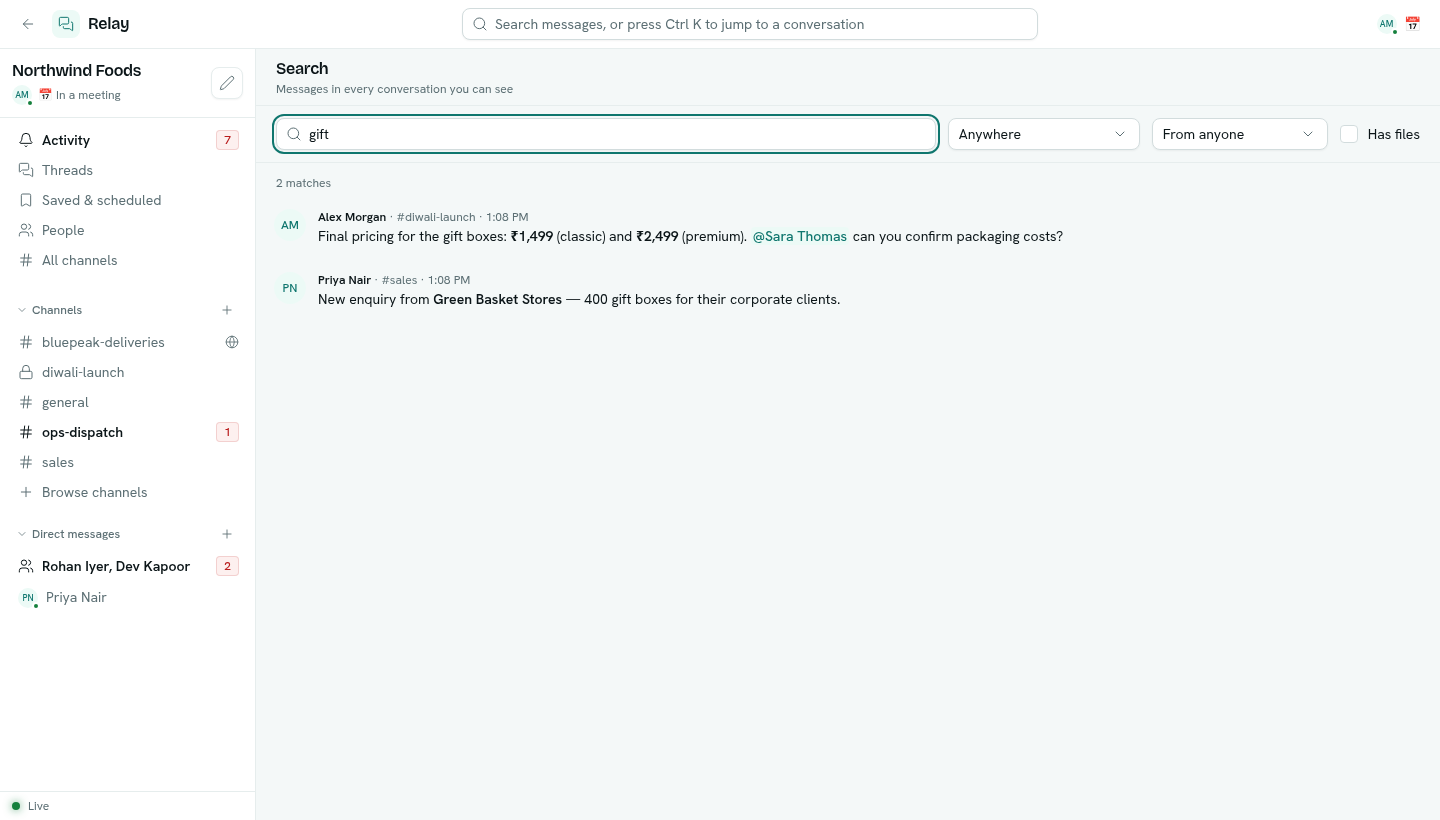The height and width of the screenshot is (820, 1440).
Task: Click the @Sara Thomas mention link
Action: click(x=800, y=237)
